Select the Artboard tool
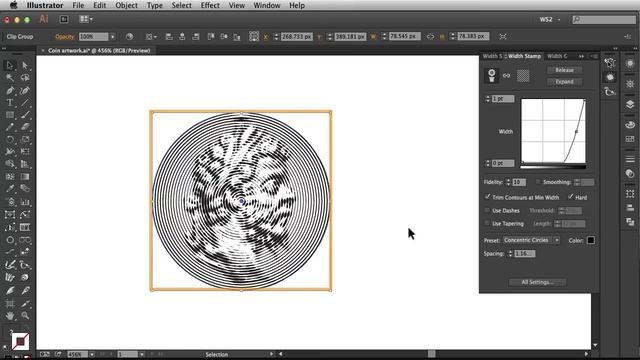Image resolution: width=640 pixels, height=360 pixels. coord(10,303)
